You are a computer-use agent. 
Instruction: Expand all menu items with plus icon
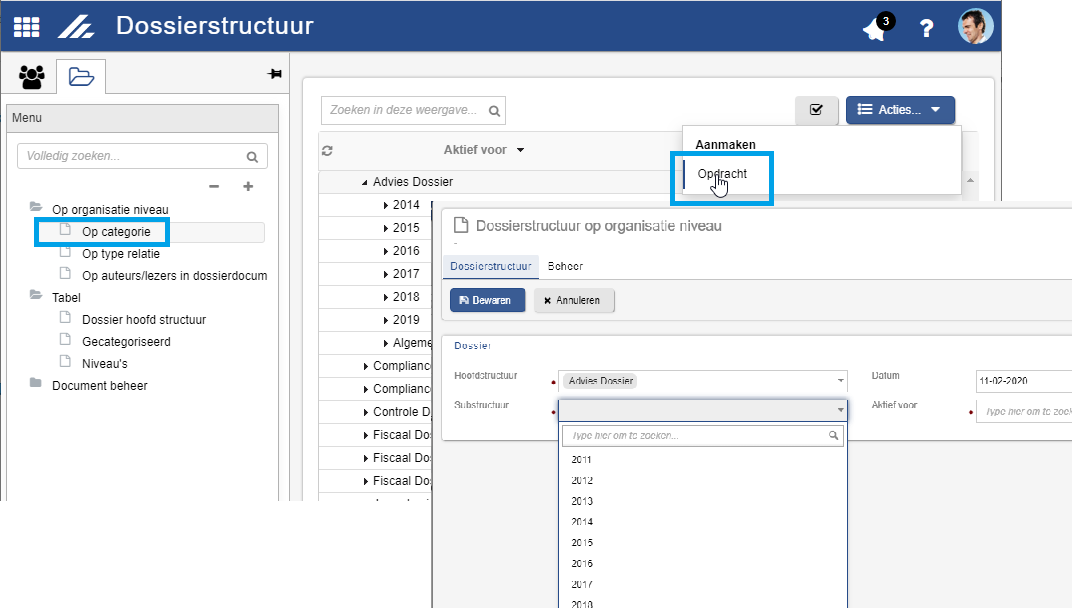[x=248, y=186]
